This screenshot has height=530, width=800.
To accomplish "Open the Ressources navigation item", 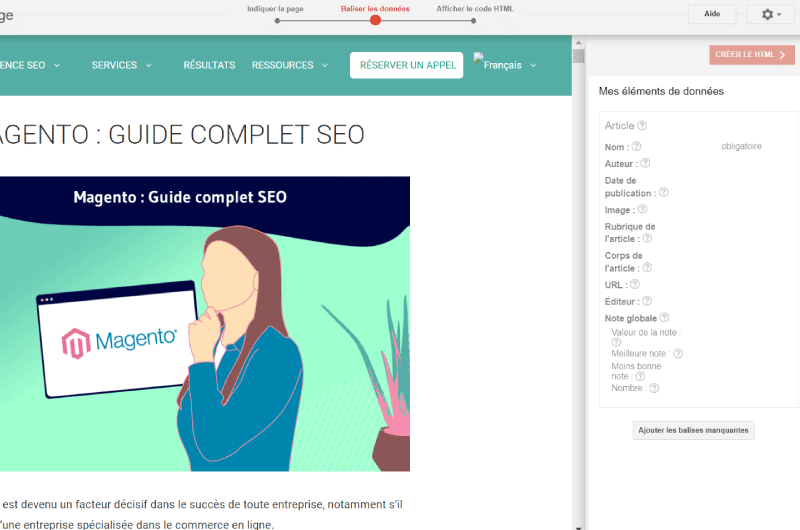I will pyautogui.click(x=283, y=65).
